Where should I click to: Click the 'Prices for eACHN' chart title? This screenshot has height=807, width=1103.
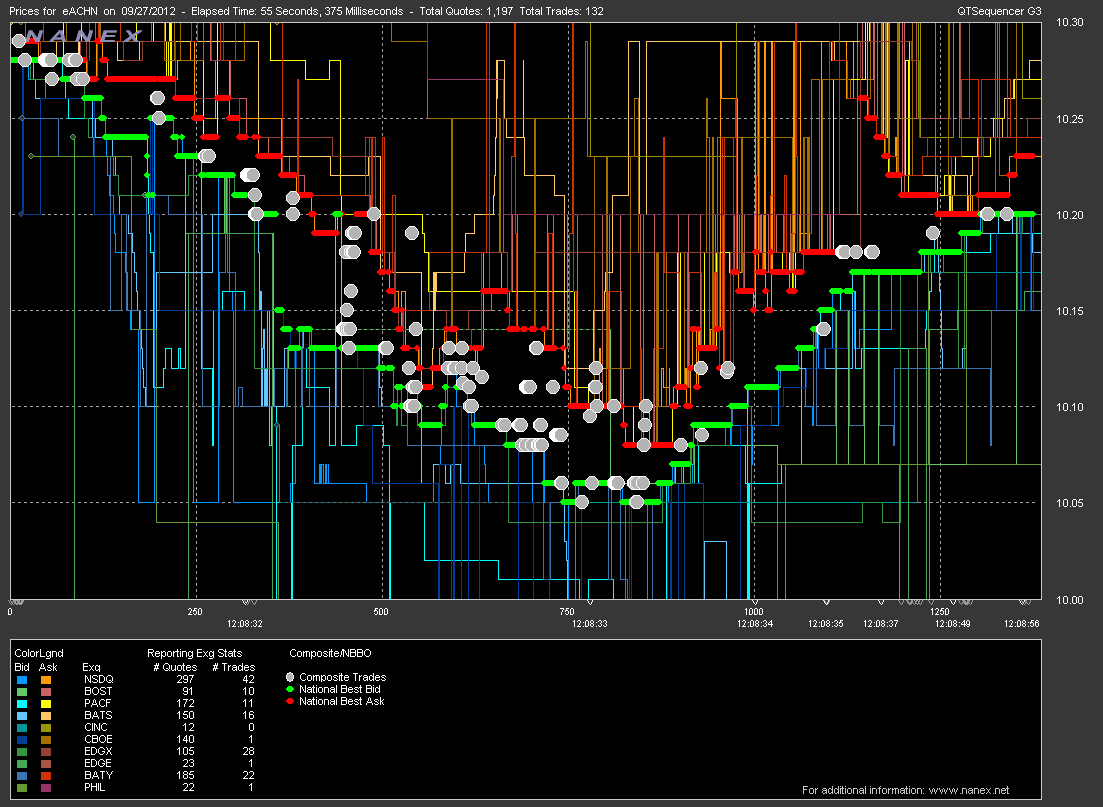(x=53, y=11)
